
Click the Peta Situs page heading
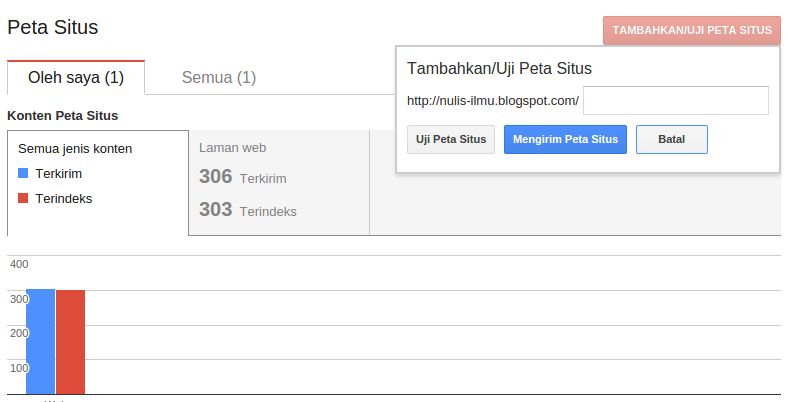[x=53, y=27]
